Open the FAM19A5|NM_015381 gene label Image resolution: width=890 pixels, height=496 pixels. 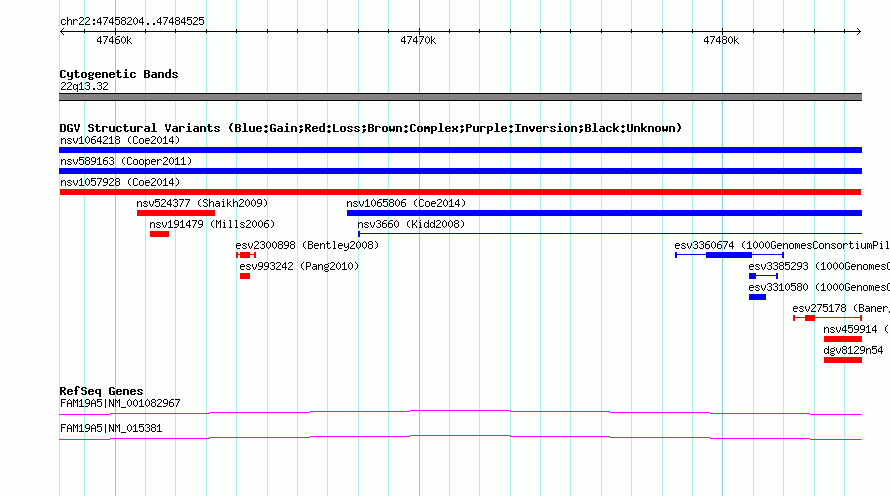tap(111, 428)
